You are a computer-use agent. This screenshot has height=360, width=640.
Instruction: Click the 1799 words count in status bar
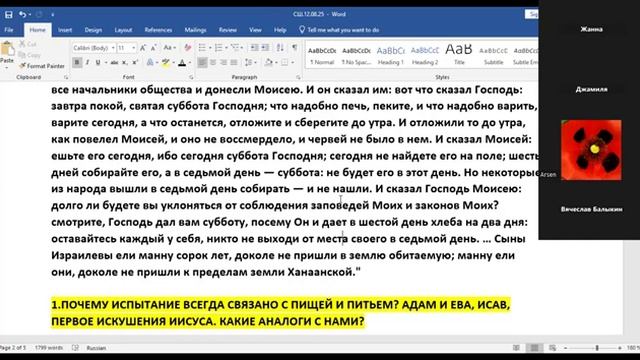(49, 348)
